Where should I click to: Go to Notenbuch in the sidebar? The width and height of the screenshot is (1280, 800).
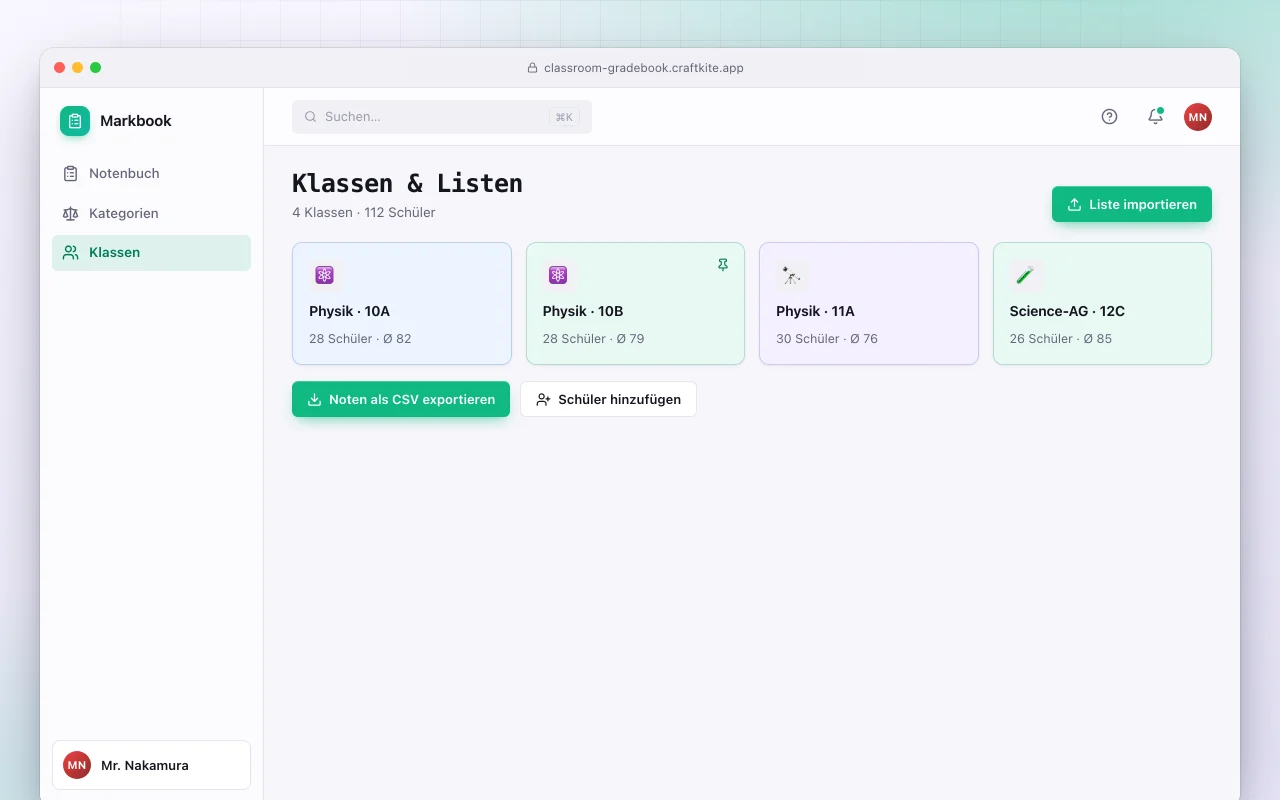151,173
